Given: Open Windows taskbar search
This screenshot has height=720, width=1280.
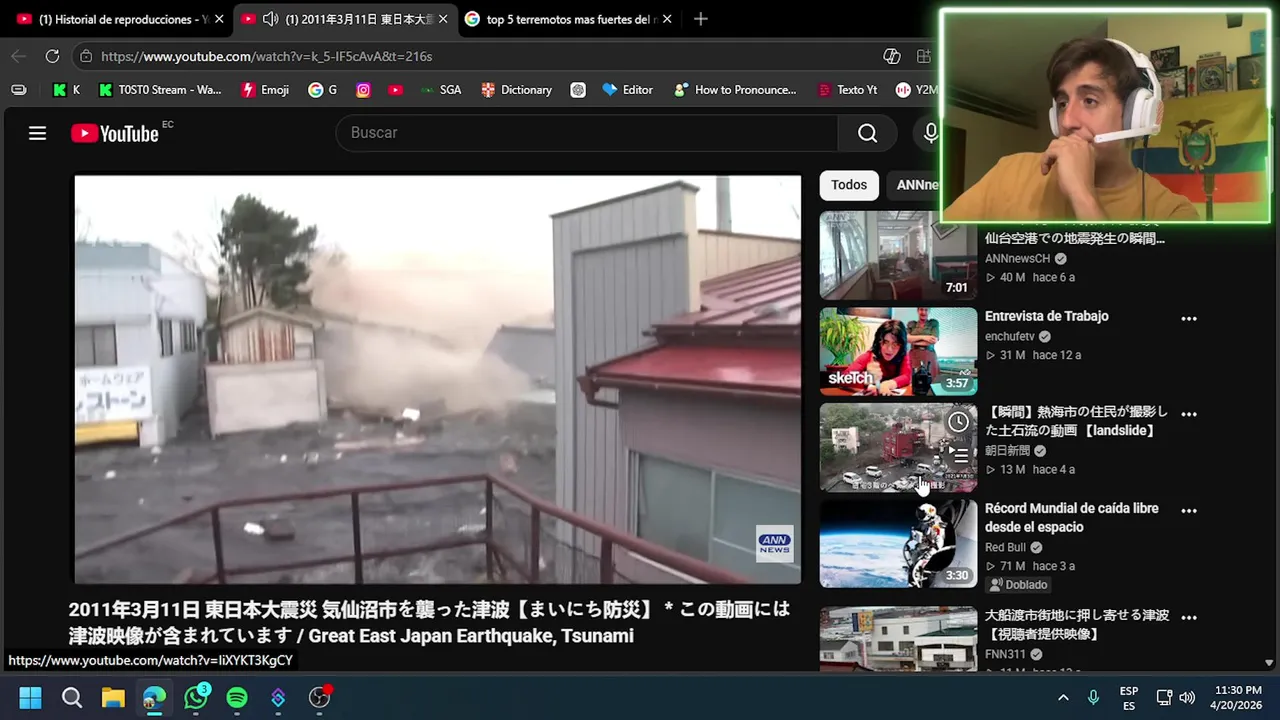Looking at the screenshot, I should point(72,697).
